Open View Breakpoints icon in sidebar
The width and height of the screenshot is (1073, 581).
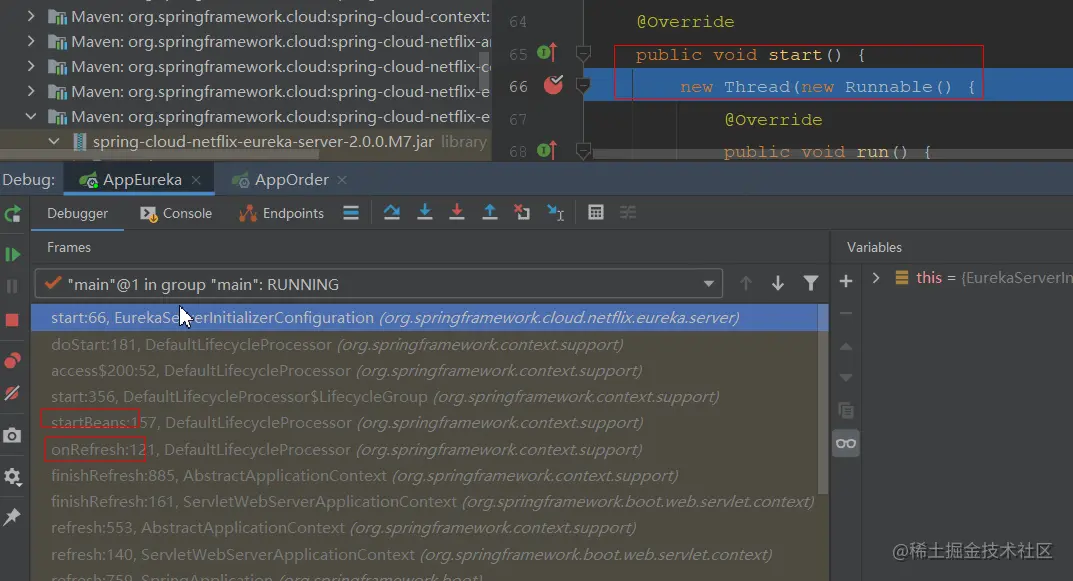tap(12, 361)
